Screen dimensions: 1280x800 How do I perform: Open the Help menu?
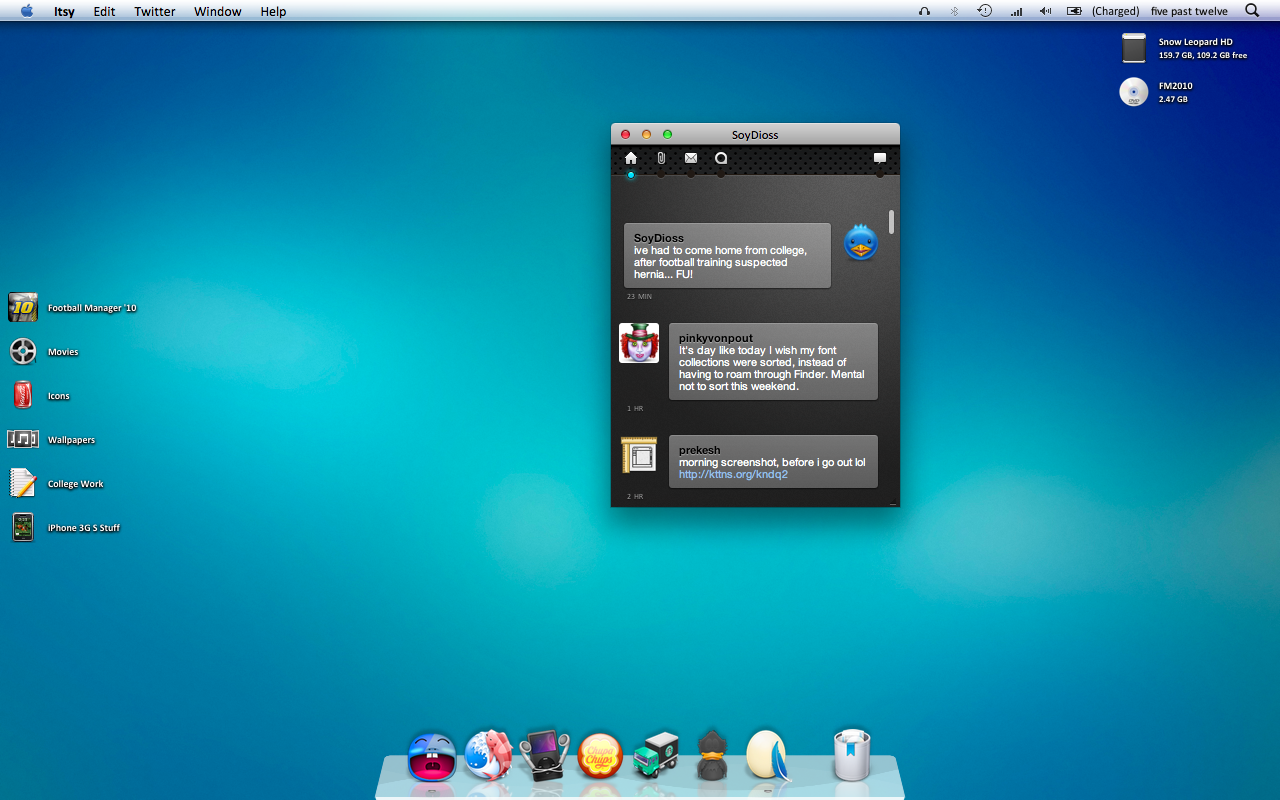(273, 11)
